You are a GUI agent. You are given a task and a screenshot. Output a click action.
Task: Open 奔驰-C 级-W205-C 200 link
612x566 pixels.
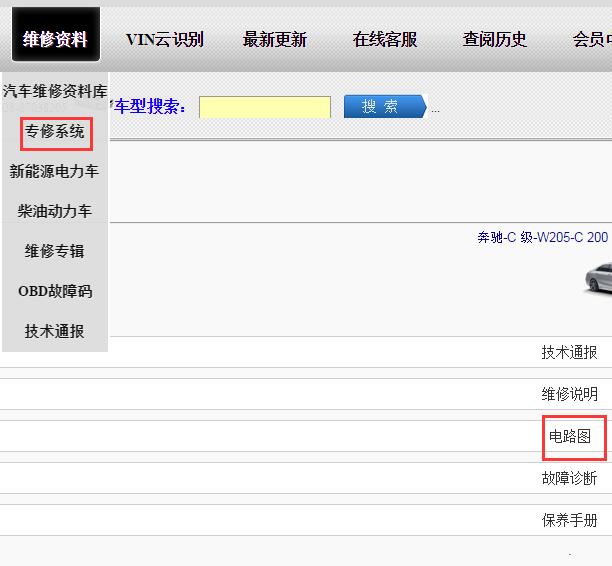(543, 237)
